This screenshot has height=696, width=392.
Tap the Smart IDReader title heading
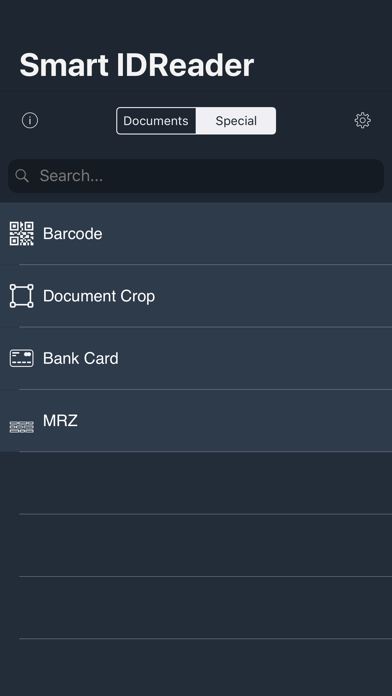pyautogui.click(x=137, y=65)
